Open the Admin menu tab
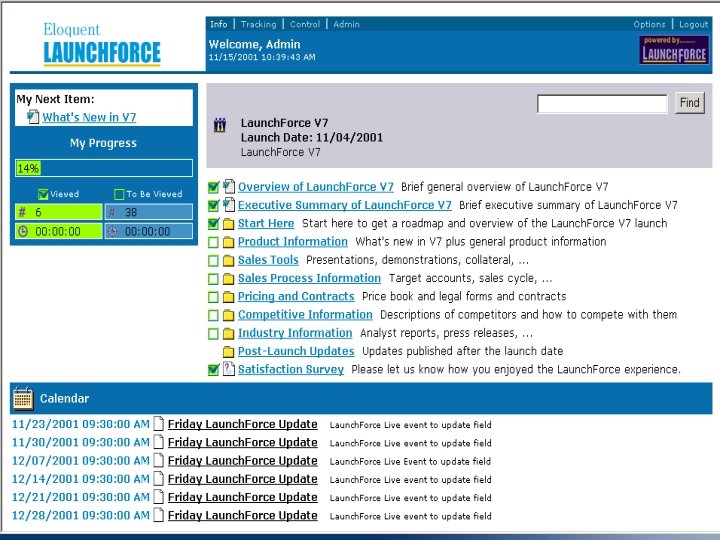Screen dimensions: 720x540 346,24
